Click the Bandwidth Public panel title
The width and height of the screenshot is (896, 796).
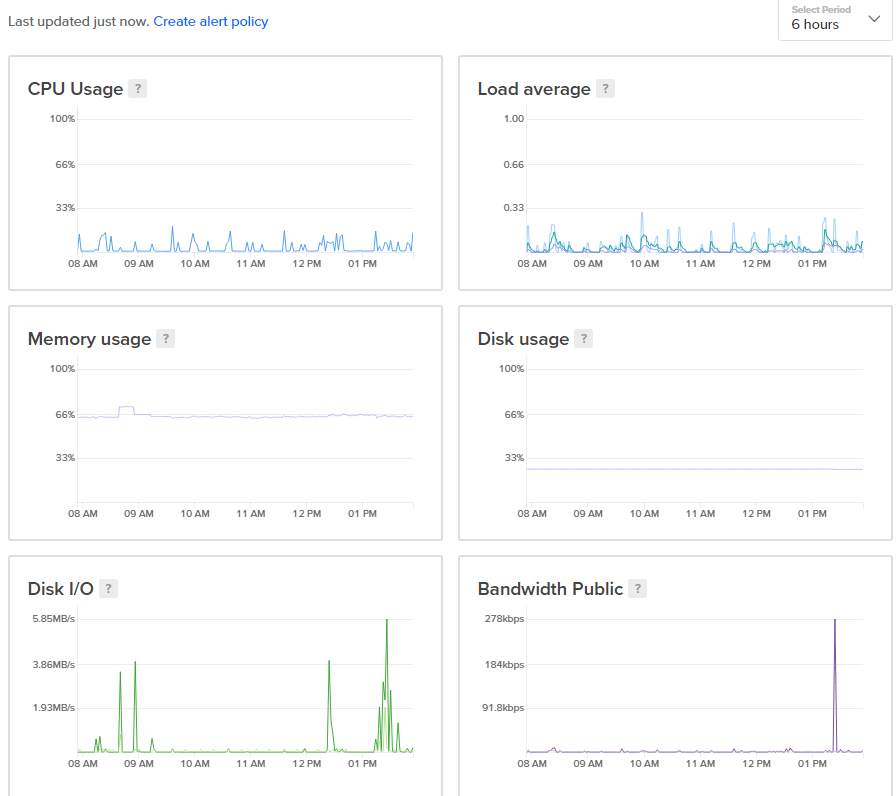(x=550, y=589)
